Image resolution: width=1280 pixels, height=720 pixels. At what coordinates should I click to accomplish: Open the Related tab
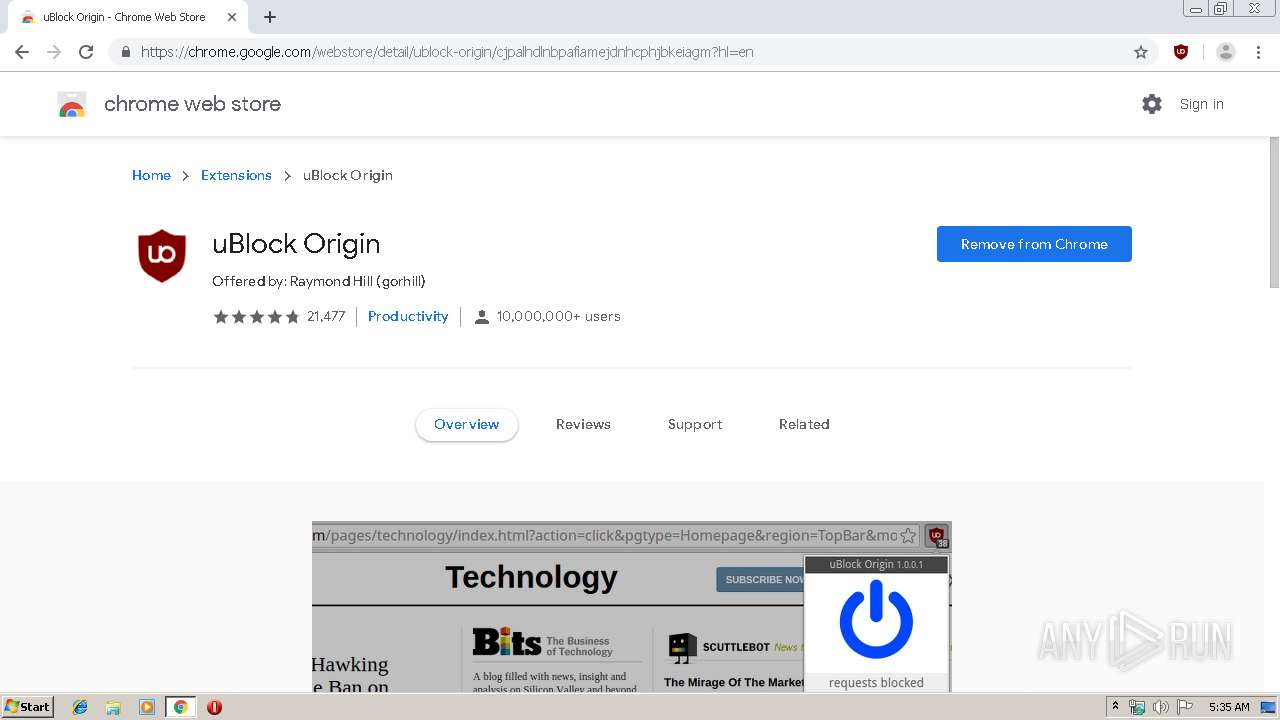pos(804,424)
